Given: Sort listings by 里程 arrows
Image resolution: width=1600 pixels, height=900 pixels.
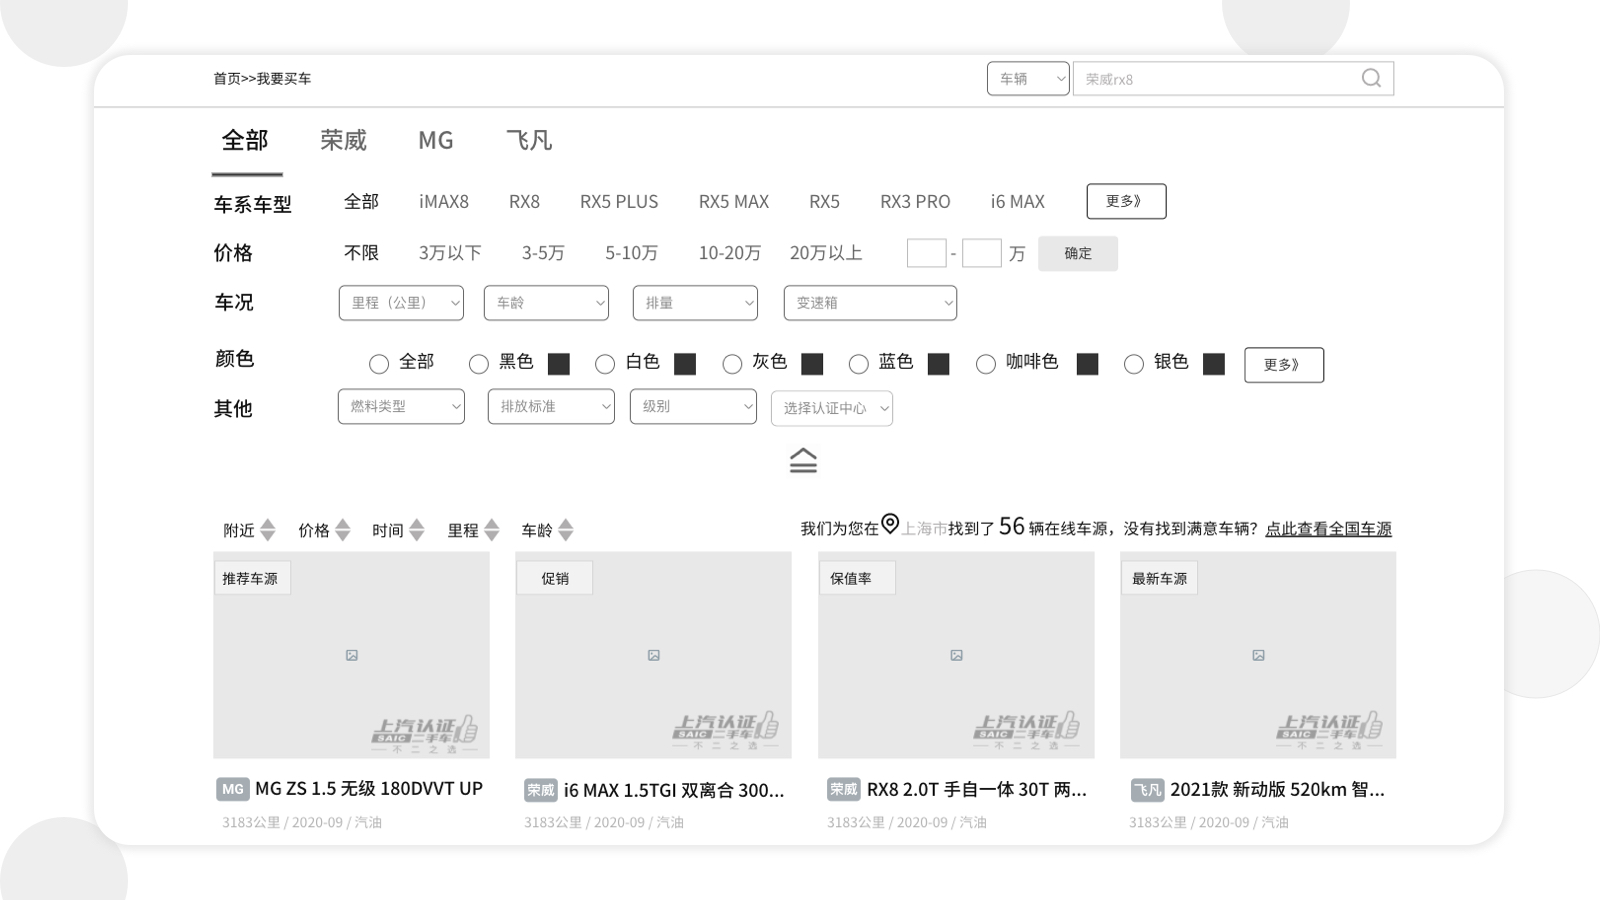Looking at the screenshot, I should coord(491,530).
